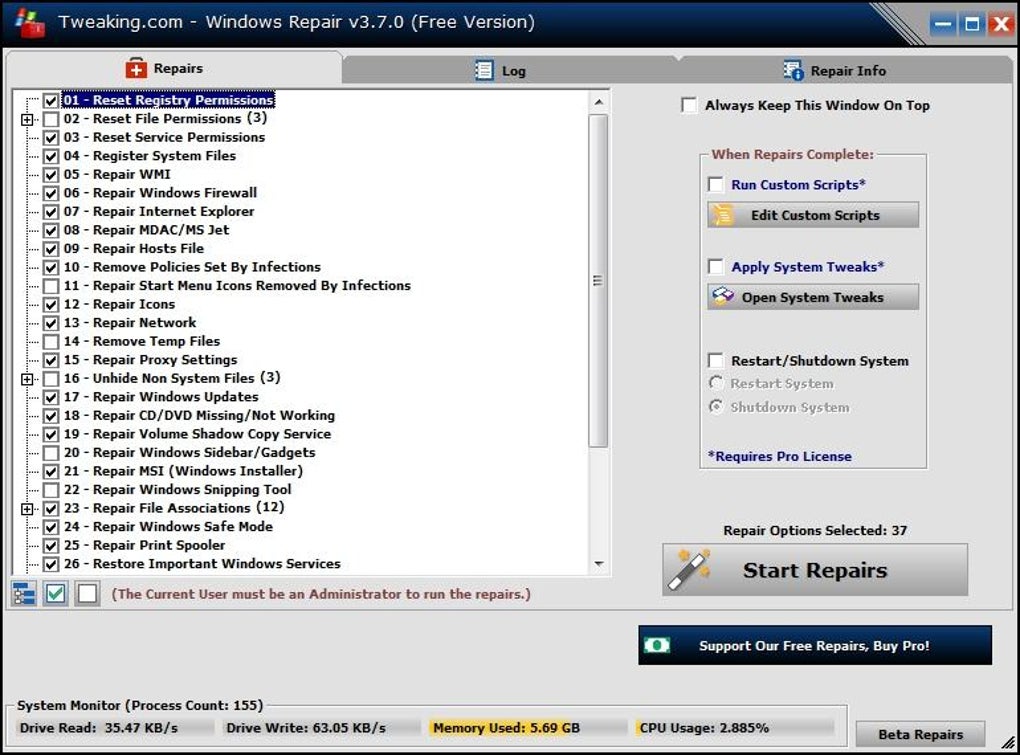Screen dimensions: 1020x755
Task: Click the scroll icon on Edit Custom Scripts
Action: click(x=723, y=215)
